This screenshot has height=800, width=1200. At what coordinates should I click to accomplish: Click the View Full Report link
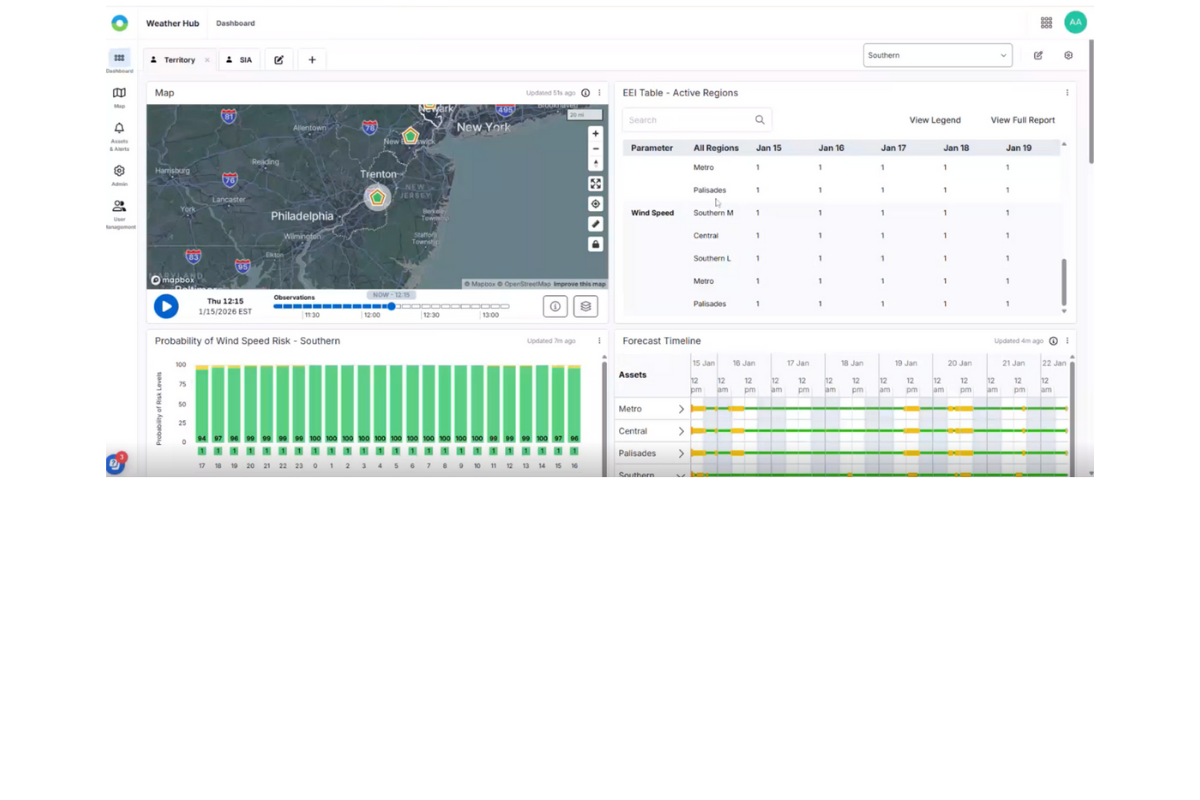[x=1022, y=120]
